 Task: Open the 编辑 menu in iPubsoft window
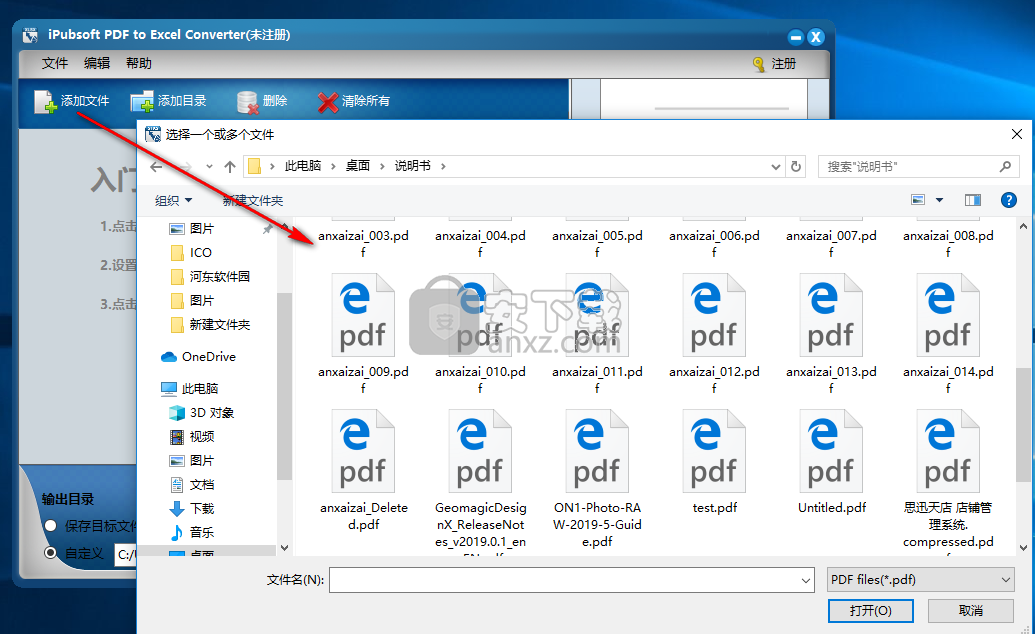point(97,63)
